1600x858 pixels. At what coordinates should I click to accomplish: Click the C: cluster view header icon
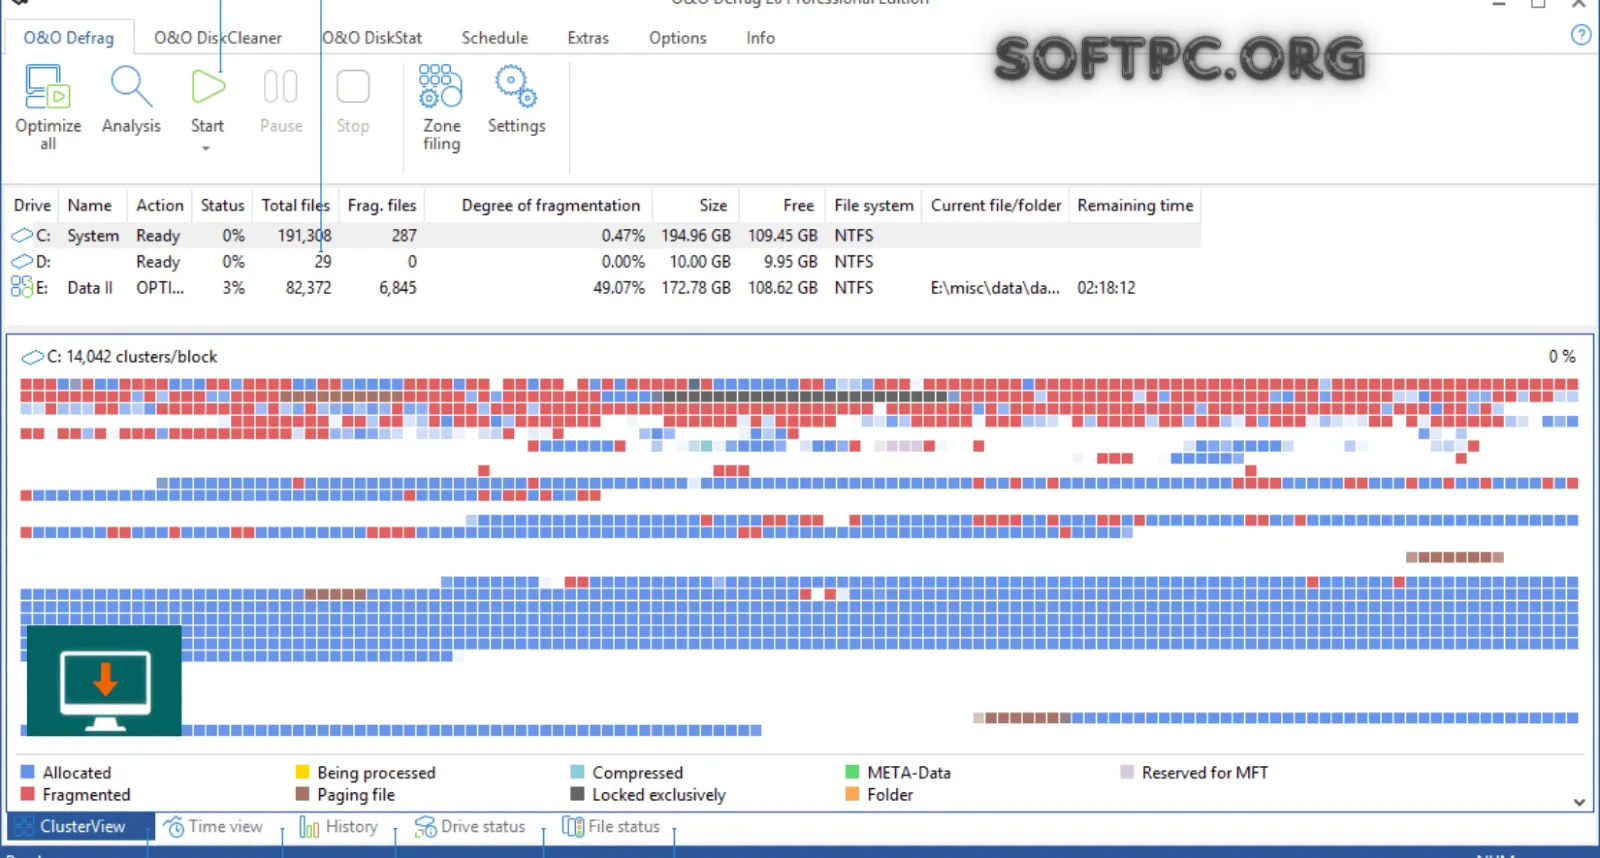point(33,357)
